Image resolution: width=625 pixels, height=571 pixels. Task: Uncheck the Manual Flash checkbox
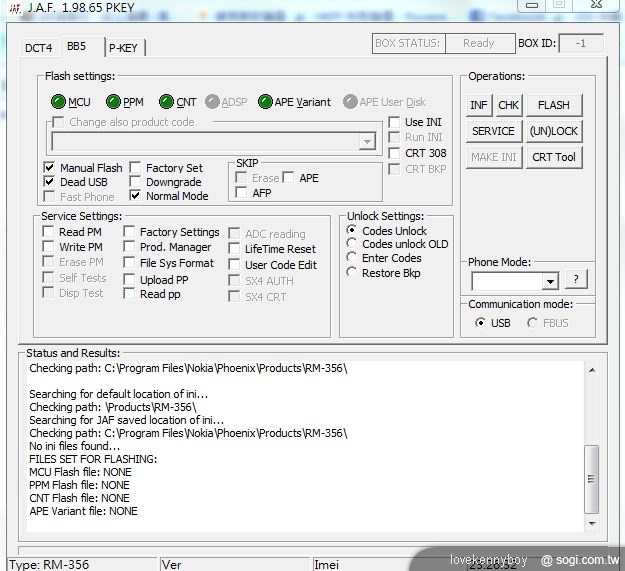49,167
